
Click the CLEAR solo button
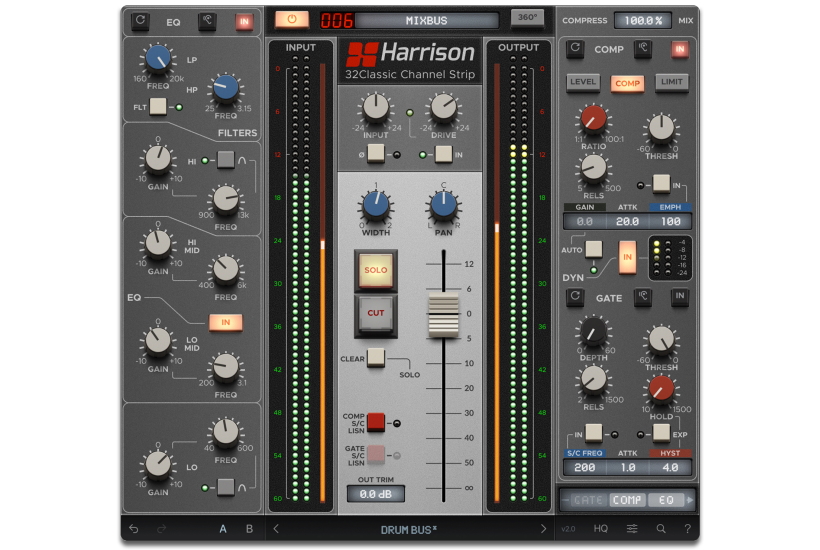coord(375,358)
